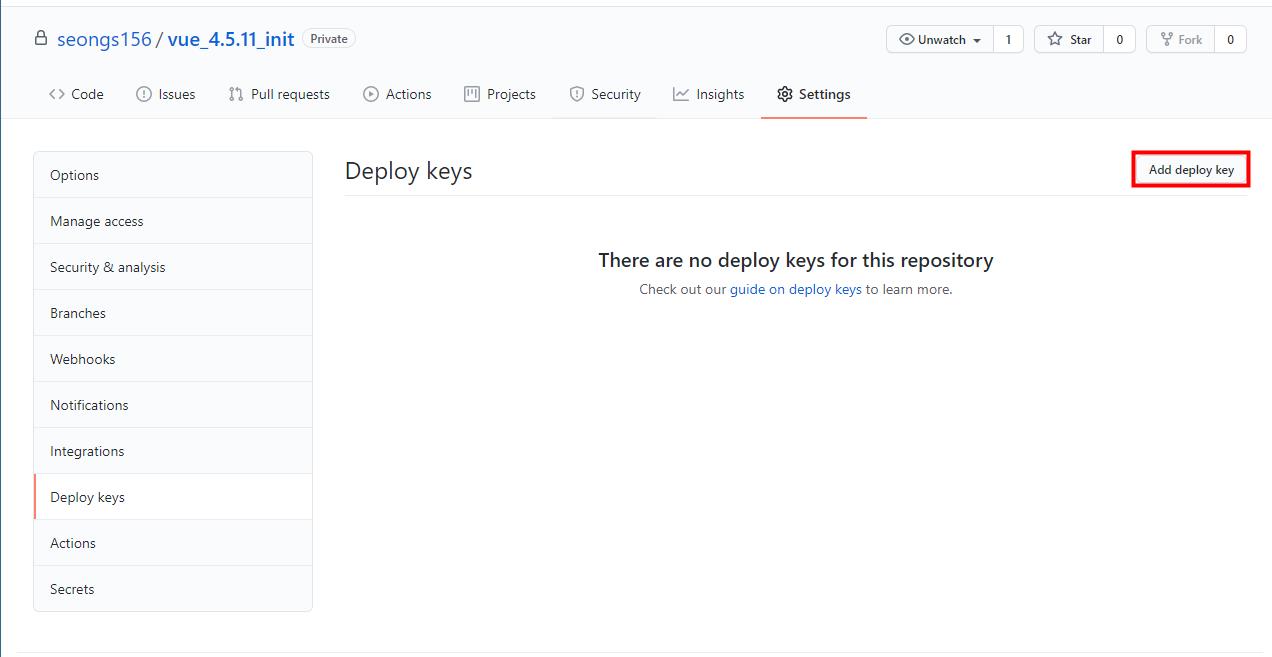This screenshot has width=1272, height=657.
Task: Open Manage access settings
Action: coord(96,220)
